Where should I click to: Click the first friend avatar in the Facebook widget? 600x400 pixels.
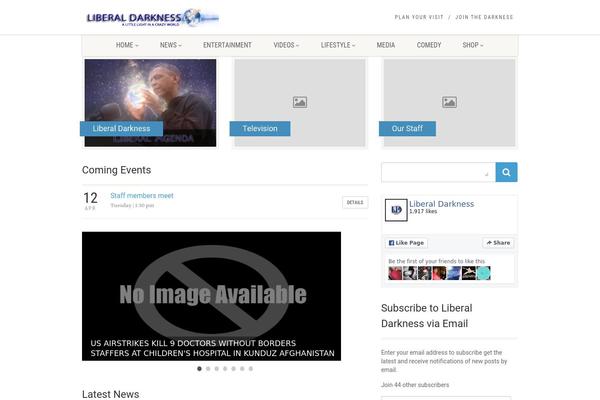click(395, 273)
